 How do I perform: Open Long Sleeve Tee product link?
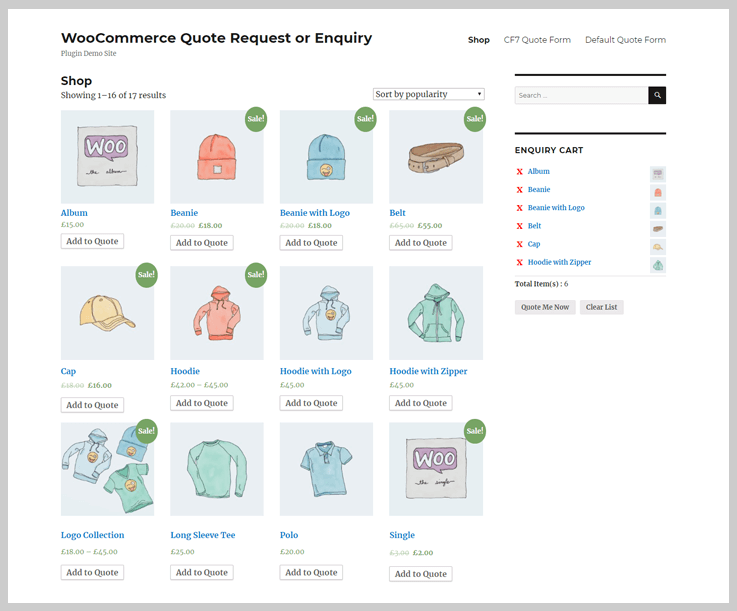(x=203, y=535)
